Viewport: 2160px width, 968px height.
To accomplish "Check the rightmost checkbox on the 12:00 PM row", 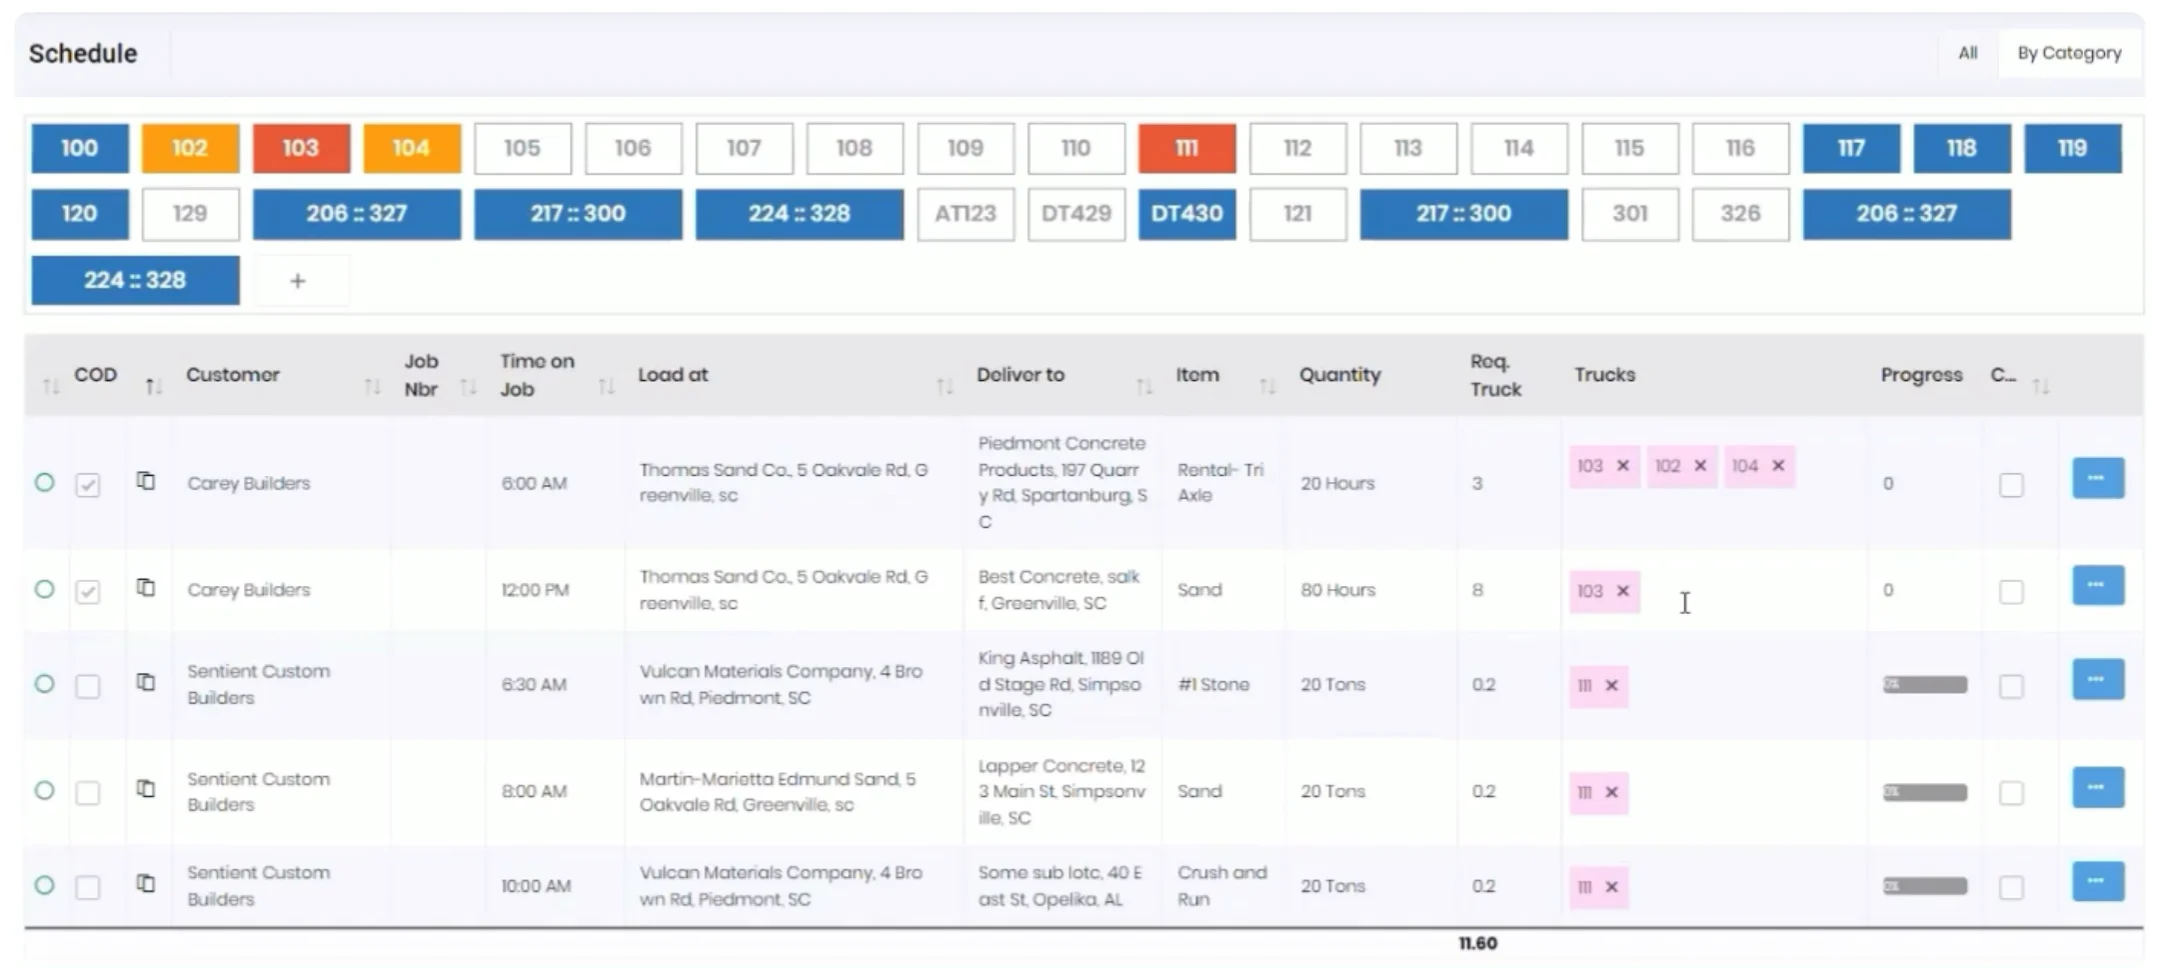I will tap(2012, 592).
